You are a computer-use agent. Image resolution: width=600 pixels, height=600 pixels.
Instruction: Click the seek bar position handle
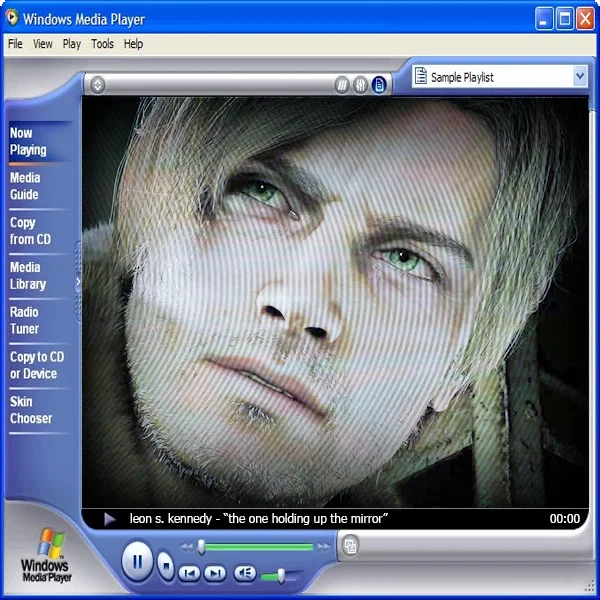tap(201, 547)
